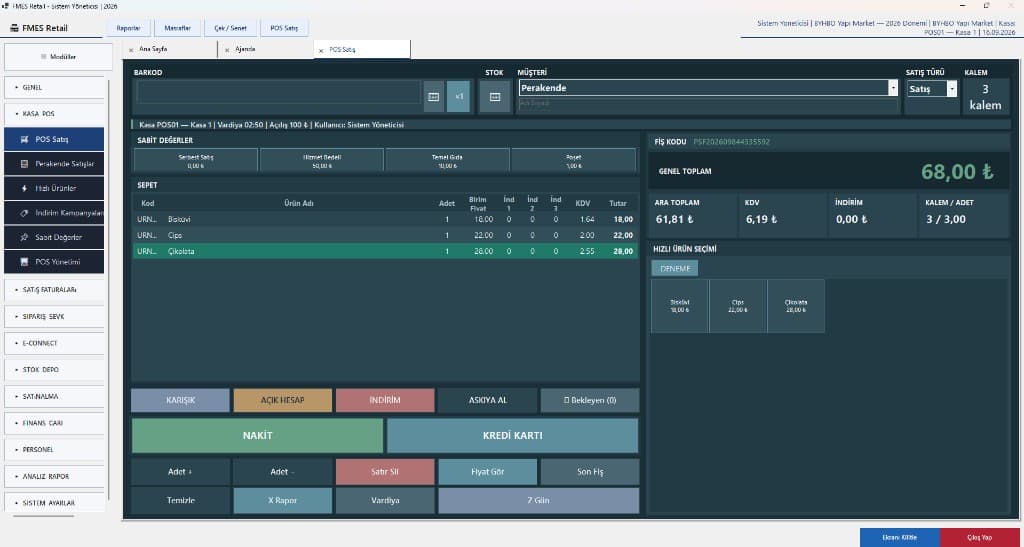Click the Hızlı Ürünler lightning icon
Screen dimensions: 1024x547
click(24, 188)
